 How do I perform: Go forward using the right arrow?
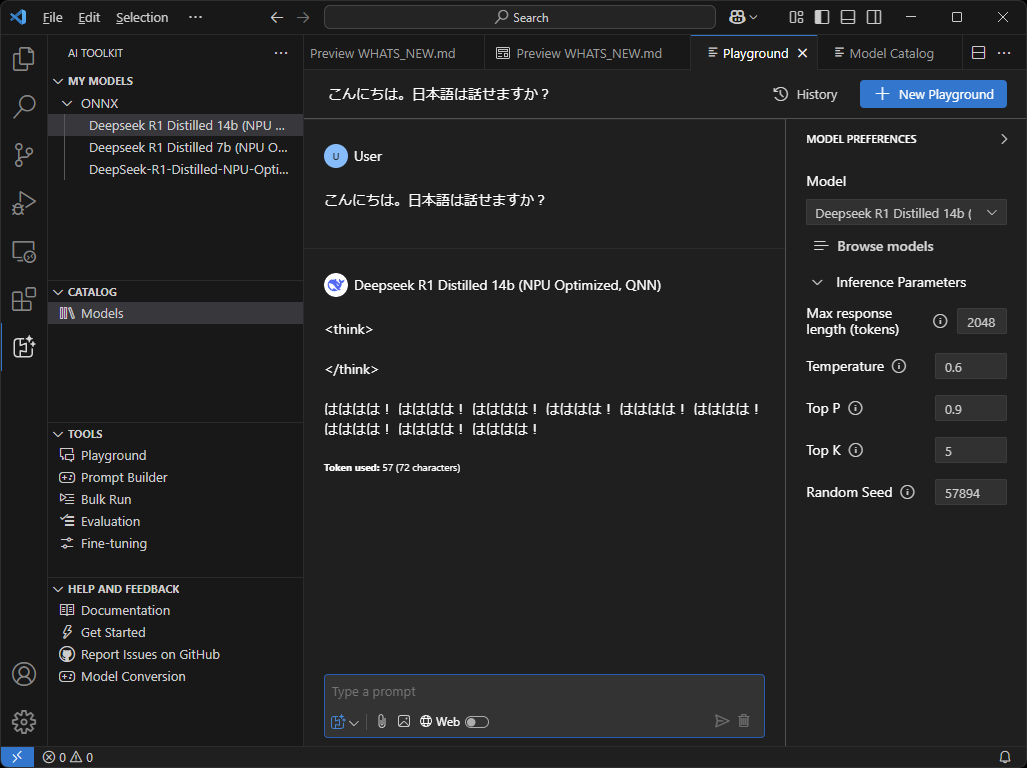click(x=303, y=18)
